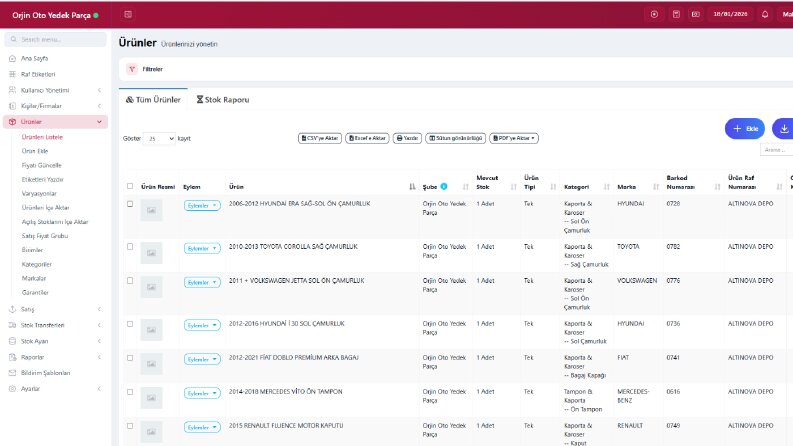Check the Hyundai i30 sol çamurluk checkbox
The width and height of the screenshot is (793, 446).
pos(130,324)
